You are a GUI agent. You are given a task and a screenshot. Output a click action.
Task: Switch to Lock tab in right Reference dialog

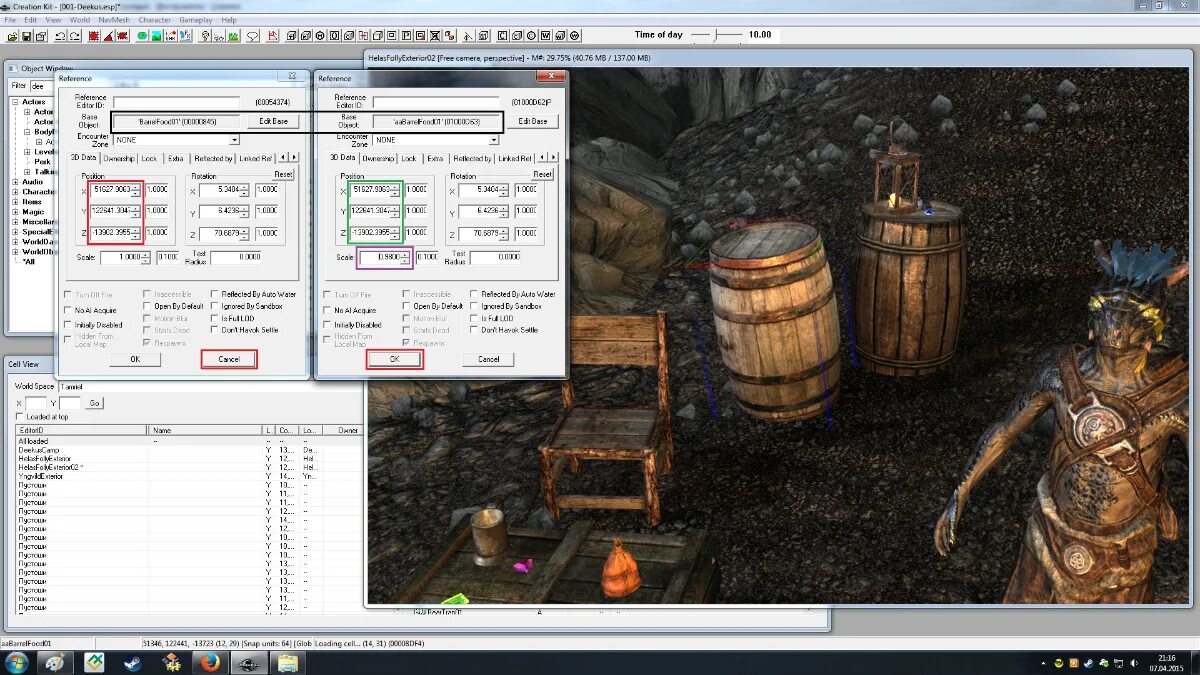409,158
